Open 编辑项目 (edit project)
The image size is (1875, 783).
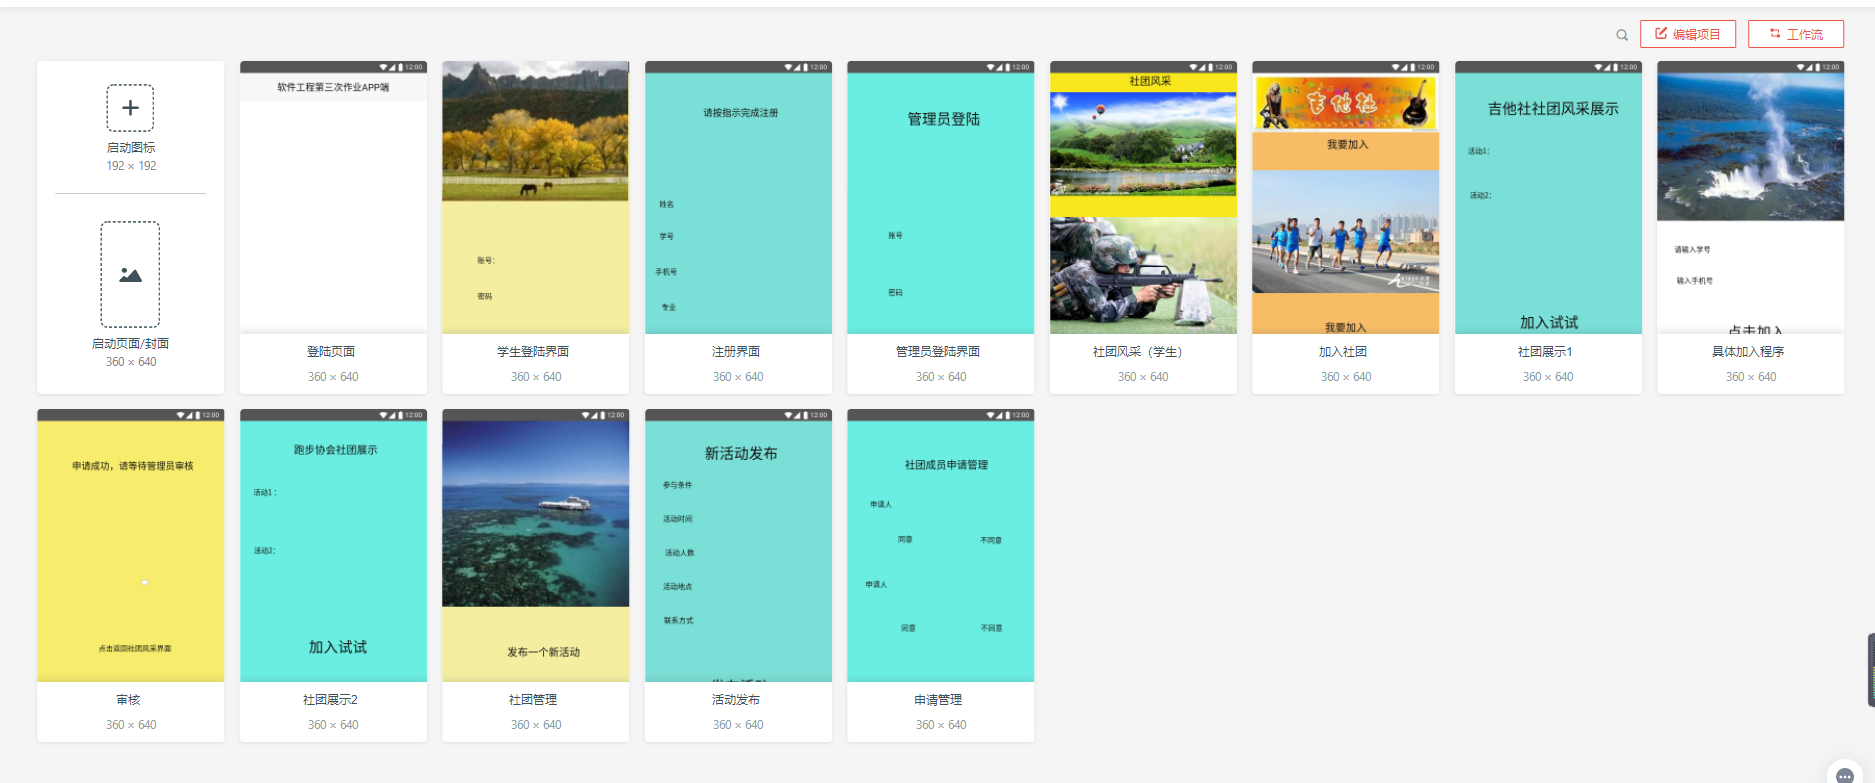click(1688, 34)
